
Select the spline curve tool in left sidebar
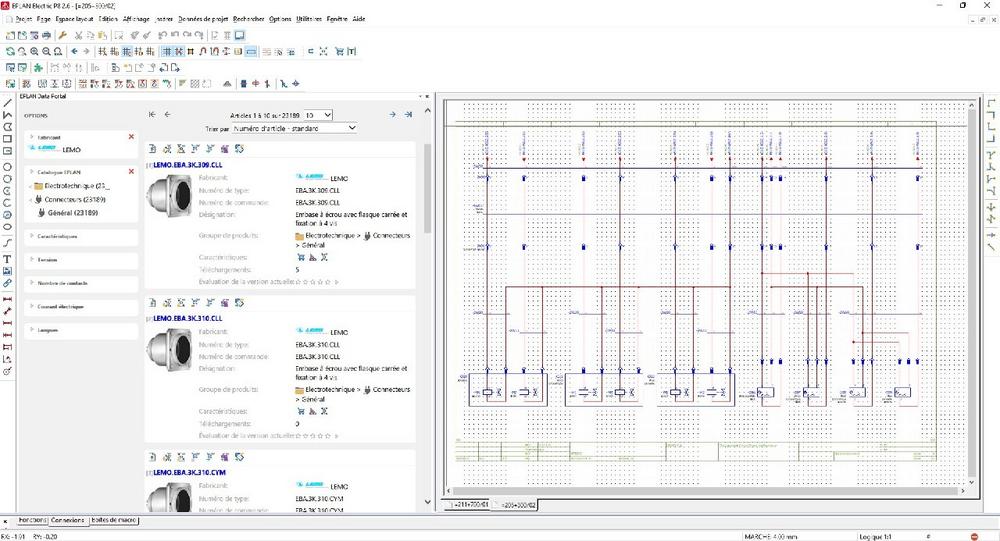[x=7, y=242]
